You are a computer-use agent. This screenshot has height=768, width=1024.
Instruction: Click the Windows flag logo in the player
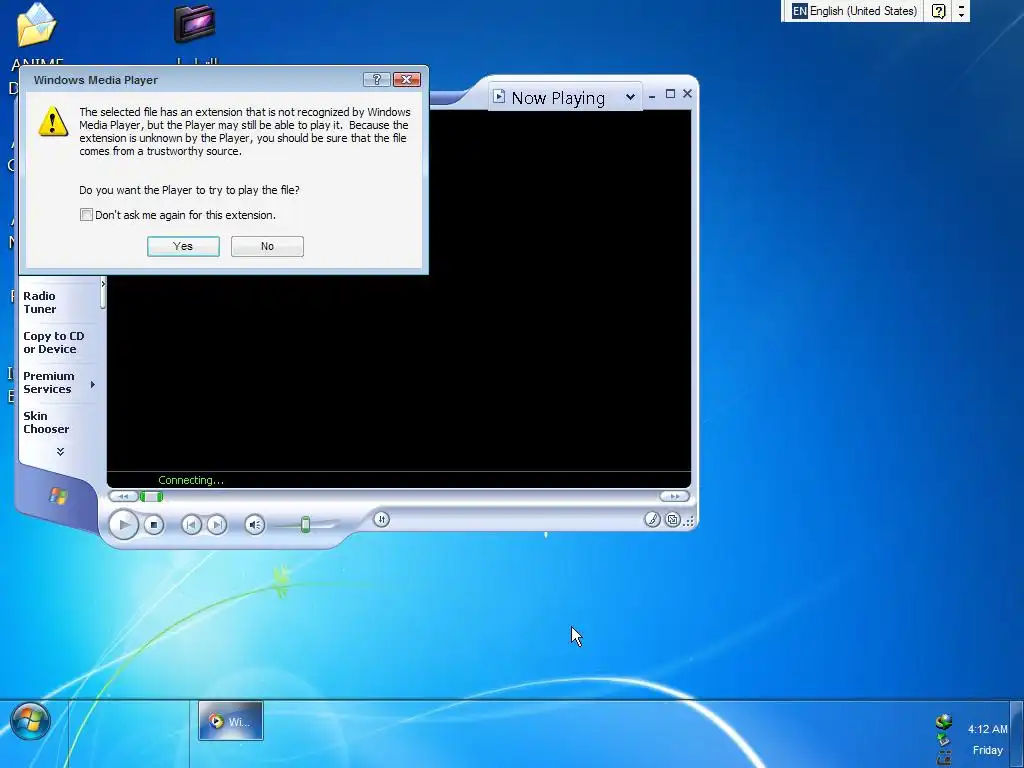[x=58, y=496]
